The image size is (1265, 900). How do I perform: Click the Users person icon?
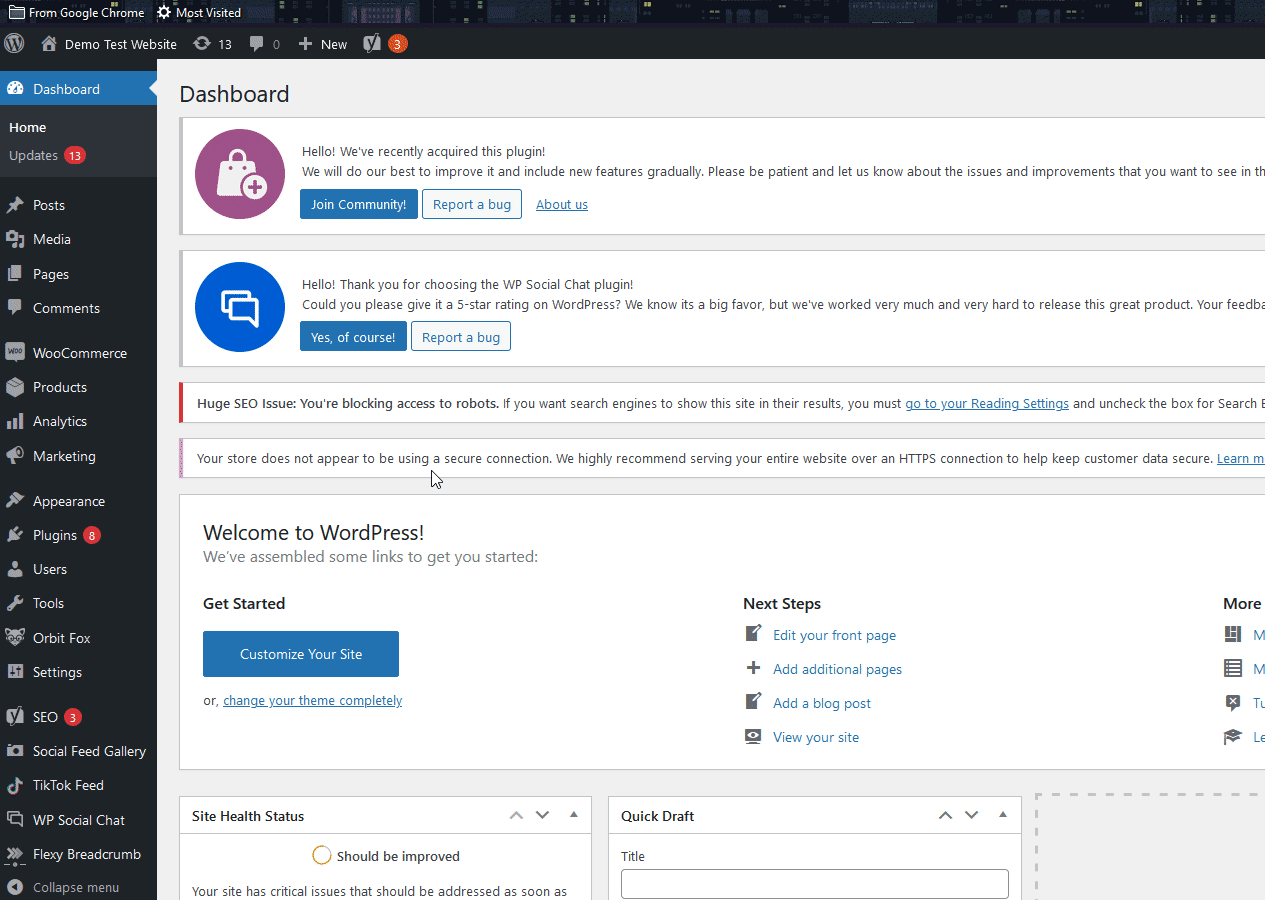click(15, 569)
